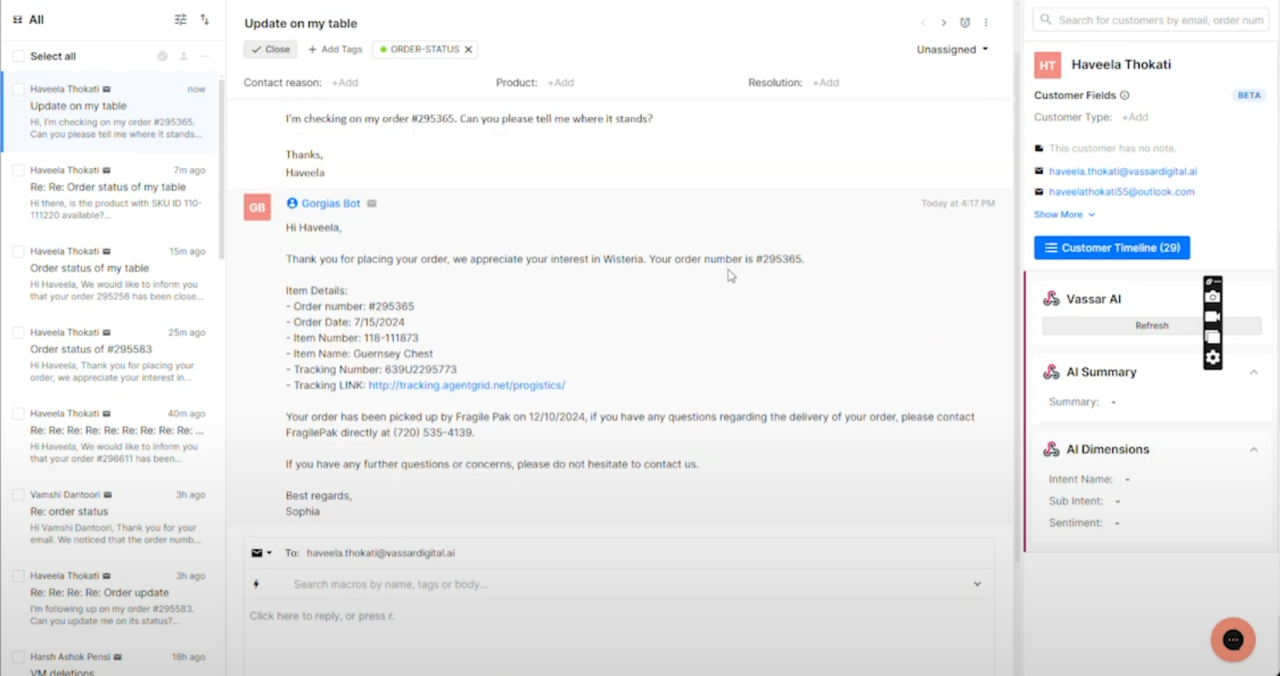The width and height of the screenshot is (1280, 676).
Task: Select the 'Re: Re: Order status of my table' checkbox
Action: (18, 170)
